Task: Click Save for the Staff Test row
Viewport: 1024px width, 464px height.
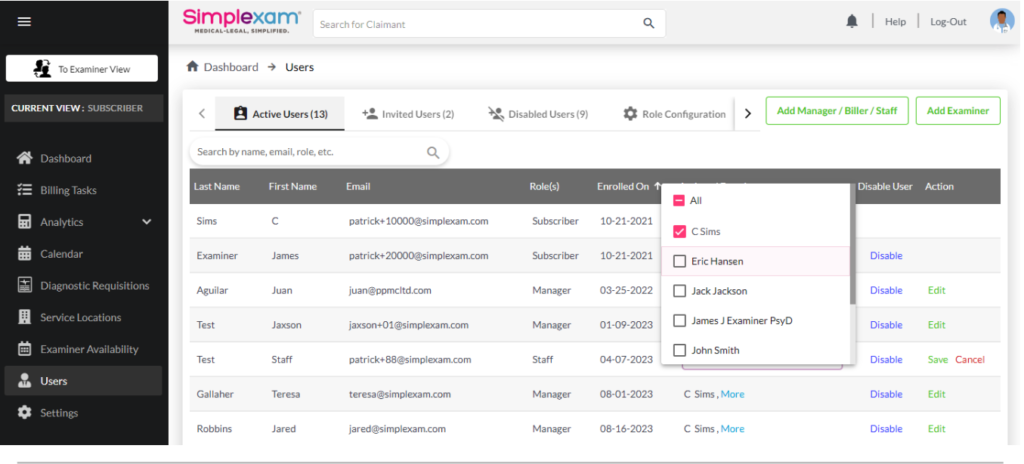Action: 937,360
